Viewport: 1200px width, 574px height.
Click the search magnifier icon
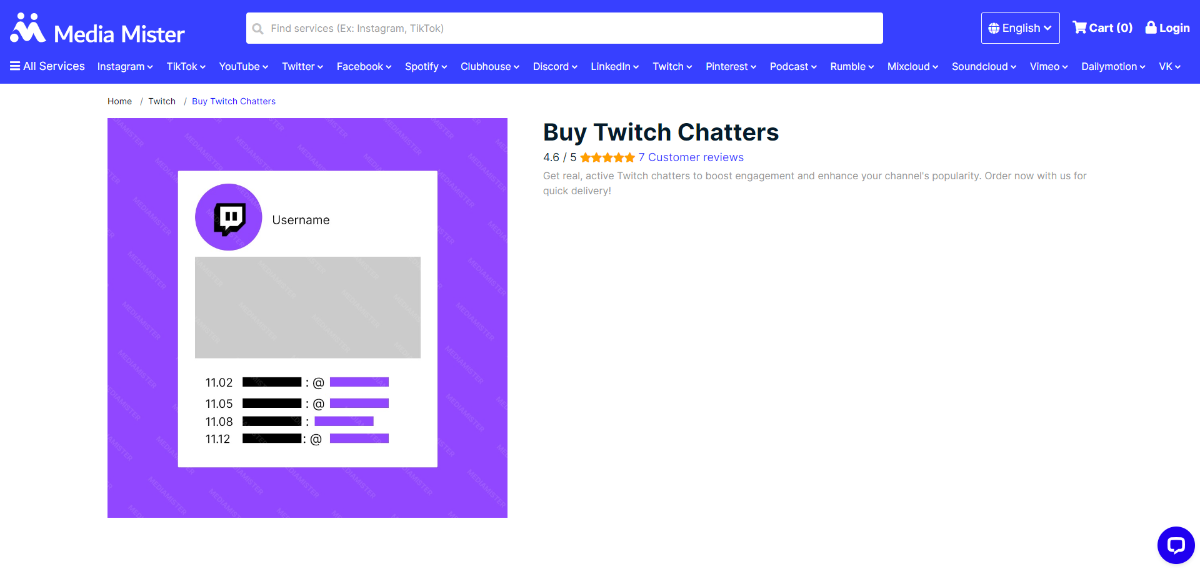(x=258, y=29)
